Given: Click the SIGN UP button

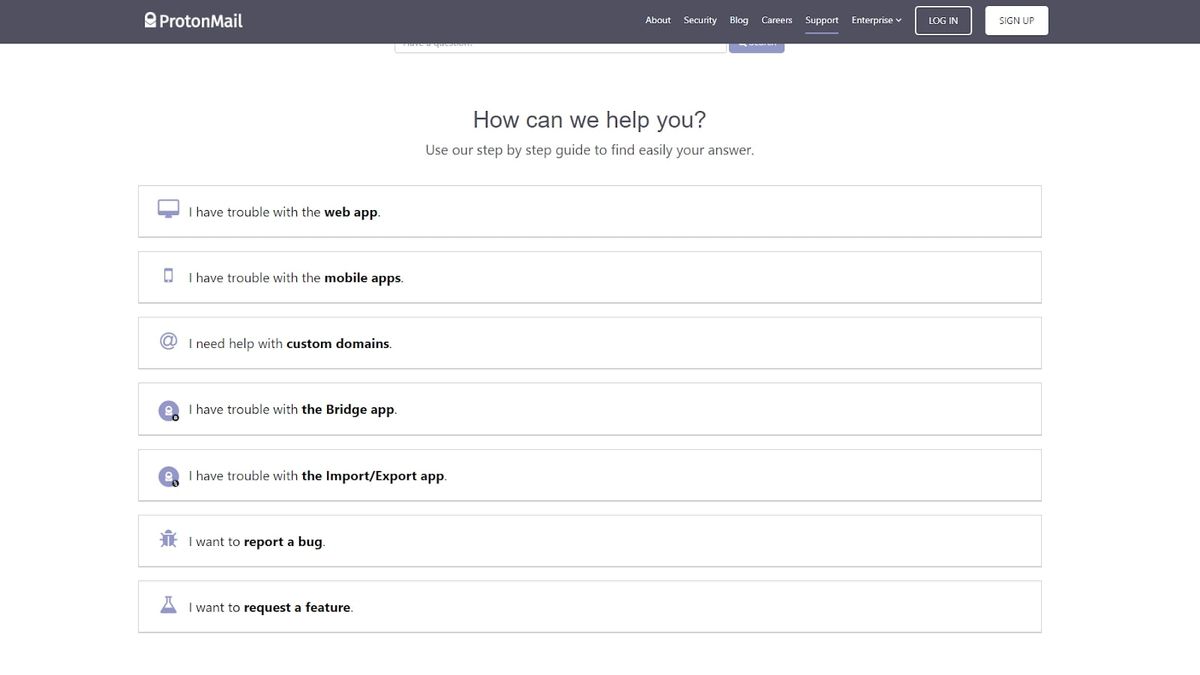Looking at the screenshot, I should (x=1016, y=20).
